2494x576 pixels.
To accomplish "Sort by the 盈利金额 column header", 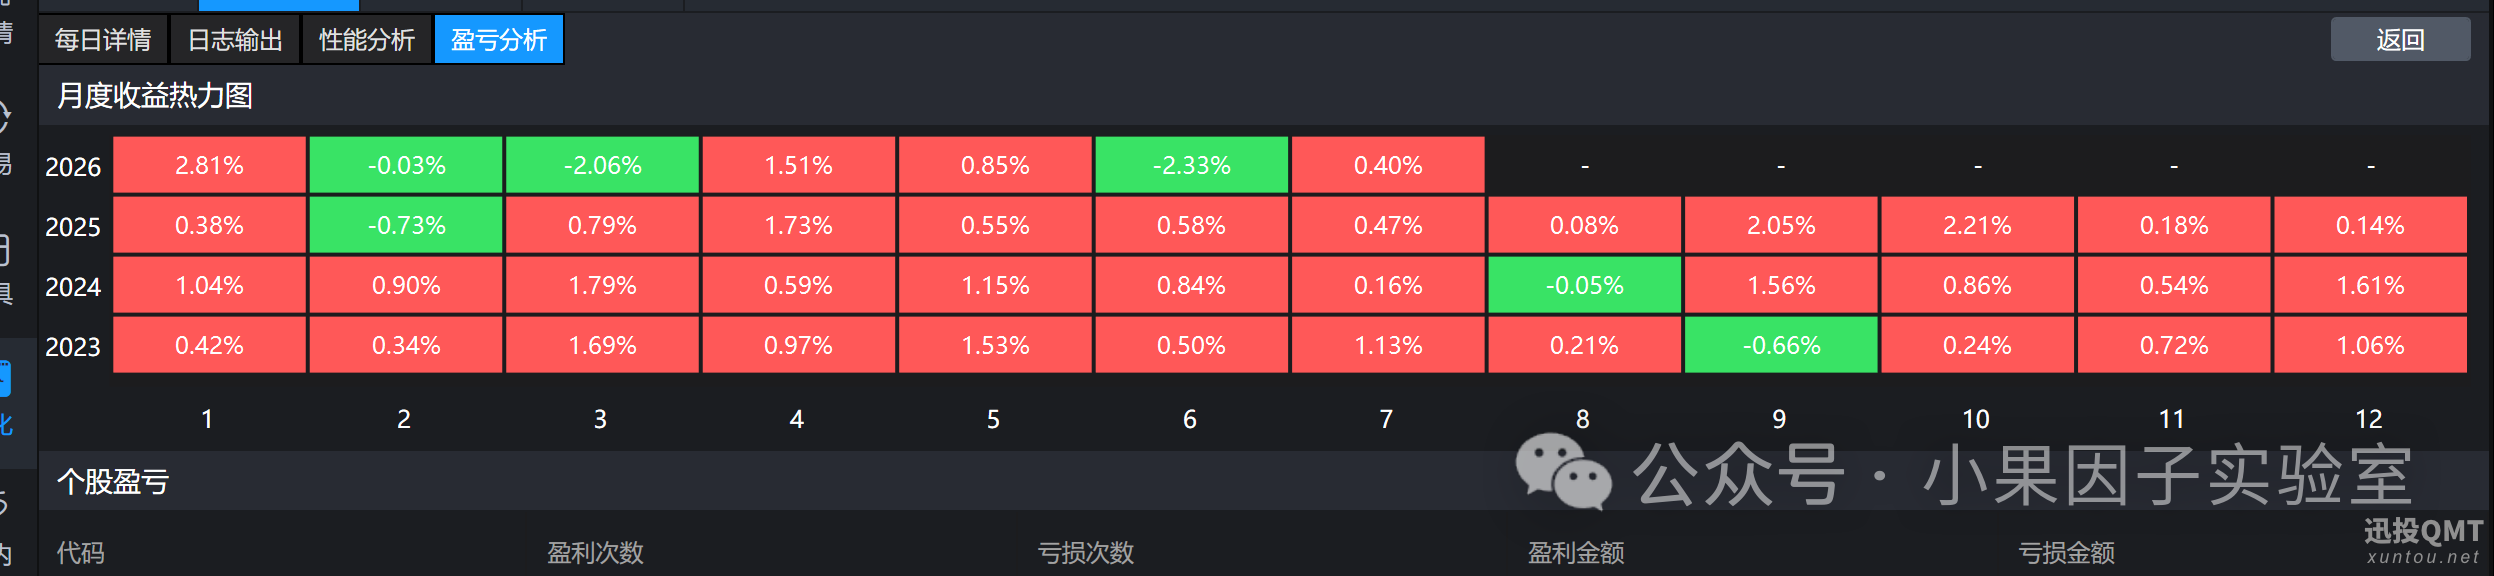I will [1576, 553].
